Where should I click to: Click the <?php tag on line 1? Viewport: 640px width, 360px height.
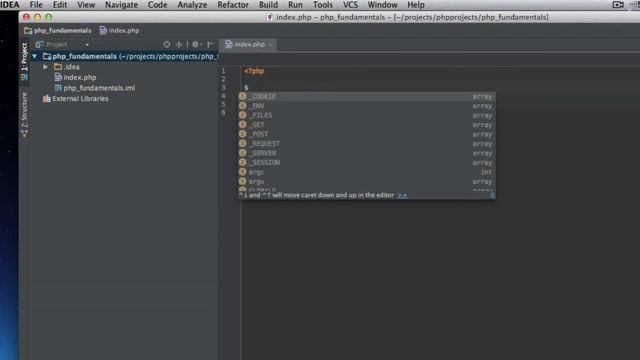click(x=254, y=71)
